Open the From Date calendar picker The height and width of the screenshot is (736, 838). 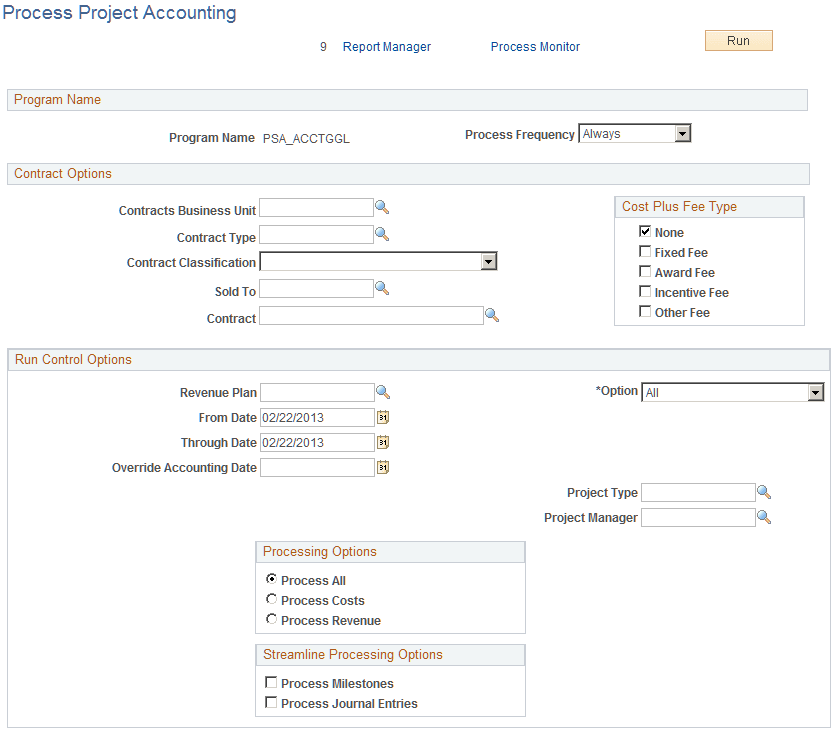tap(382, 417)
